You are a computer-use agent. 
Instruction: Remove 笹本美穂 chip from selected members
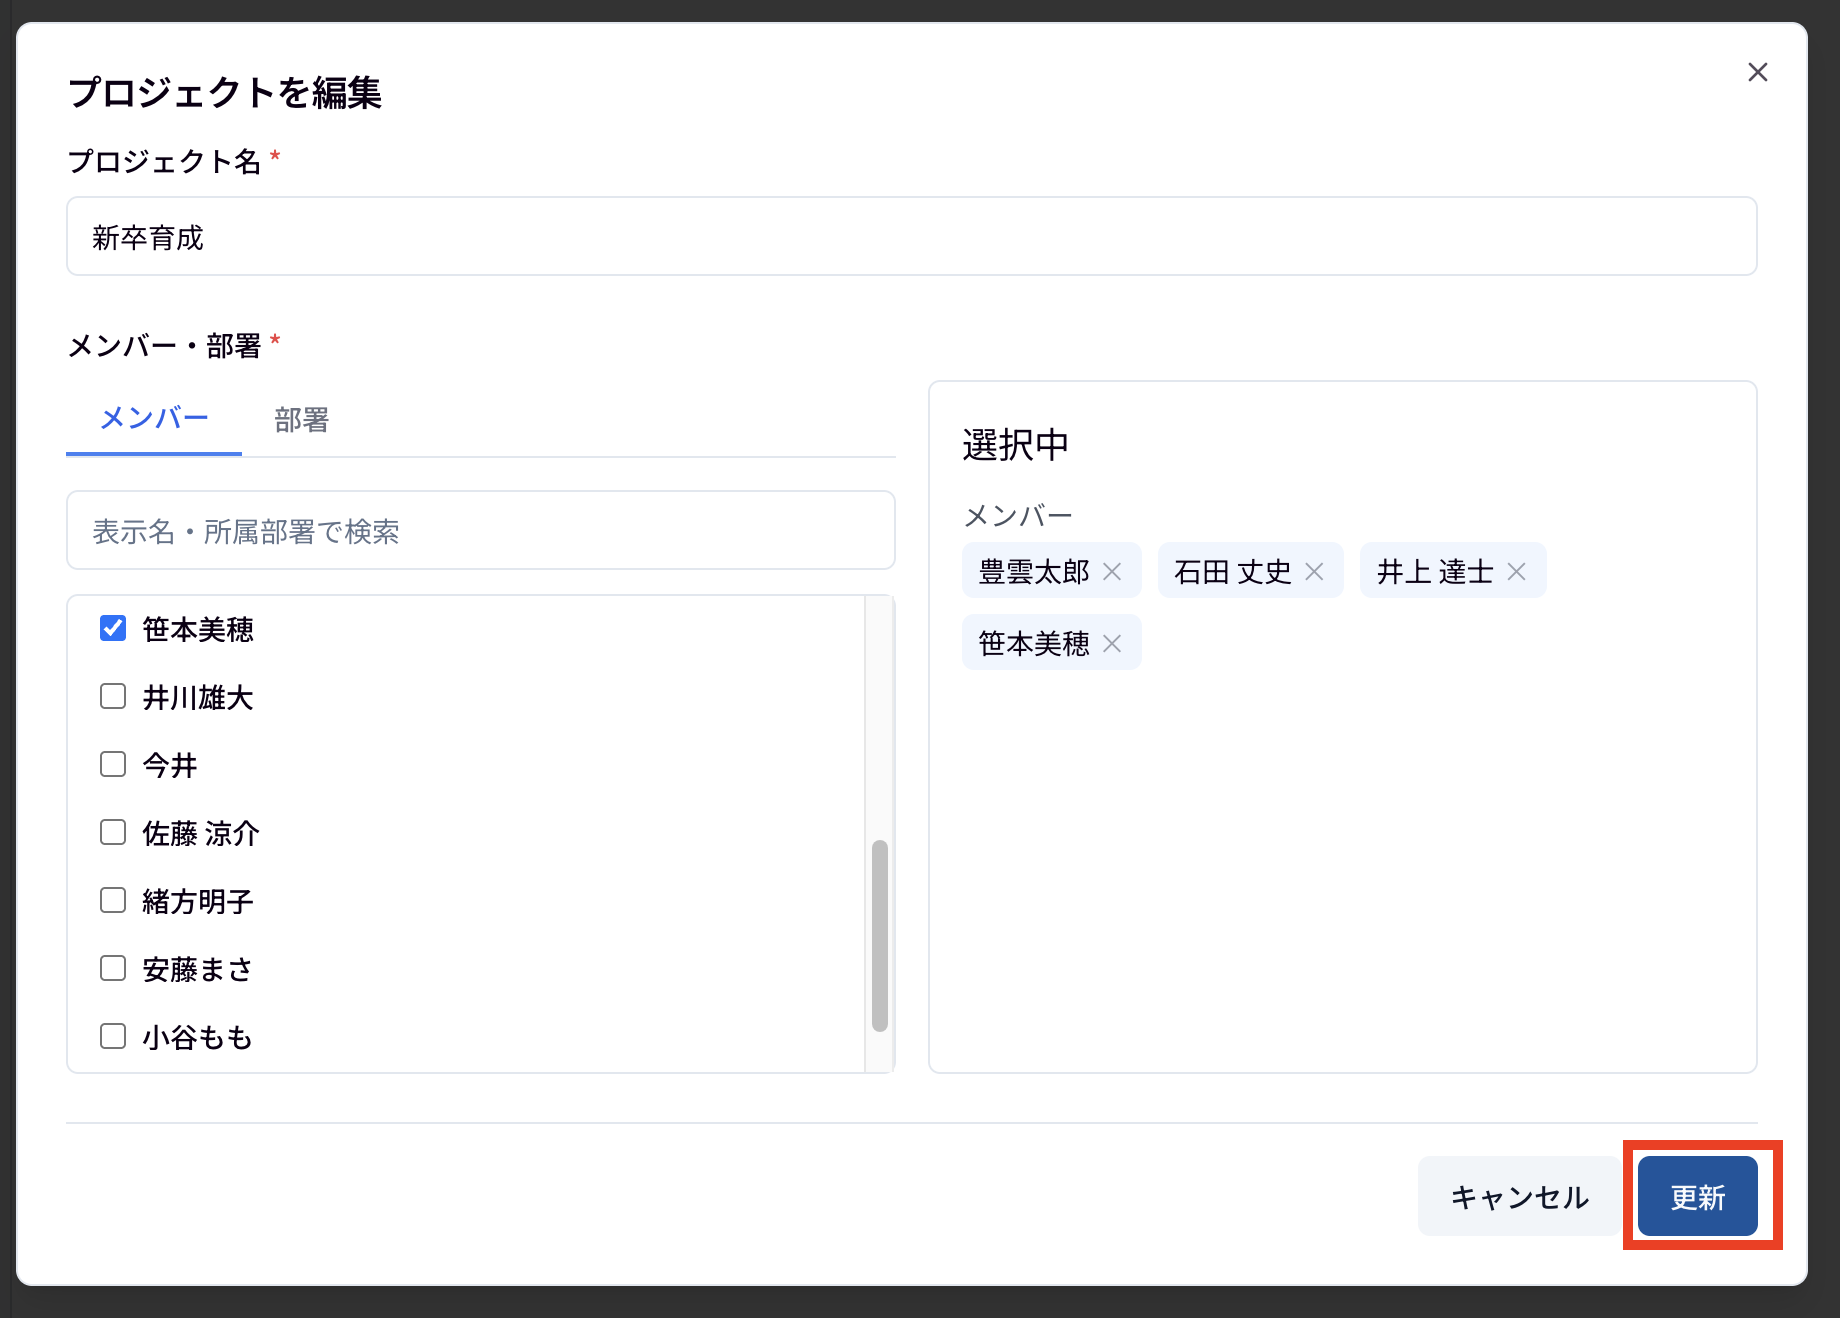1112,643
